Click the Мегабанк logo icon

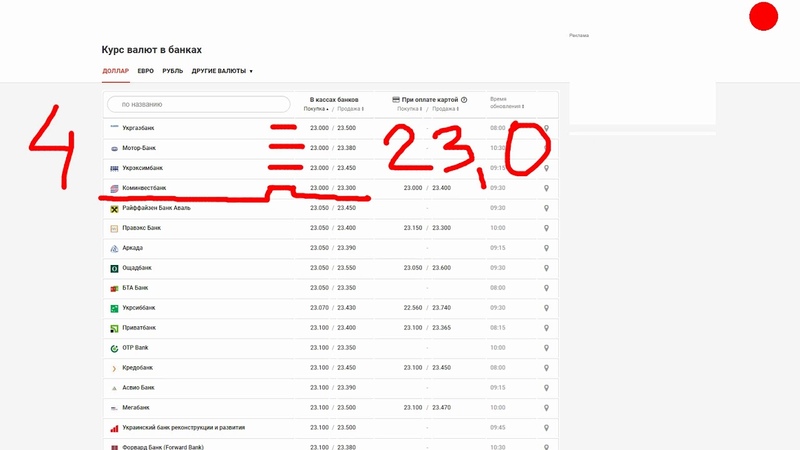pyautogui.click(x=114, y=408)
